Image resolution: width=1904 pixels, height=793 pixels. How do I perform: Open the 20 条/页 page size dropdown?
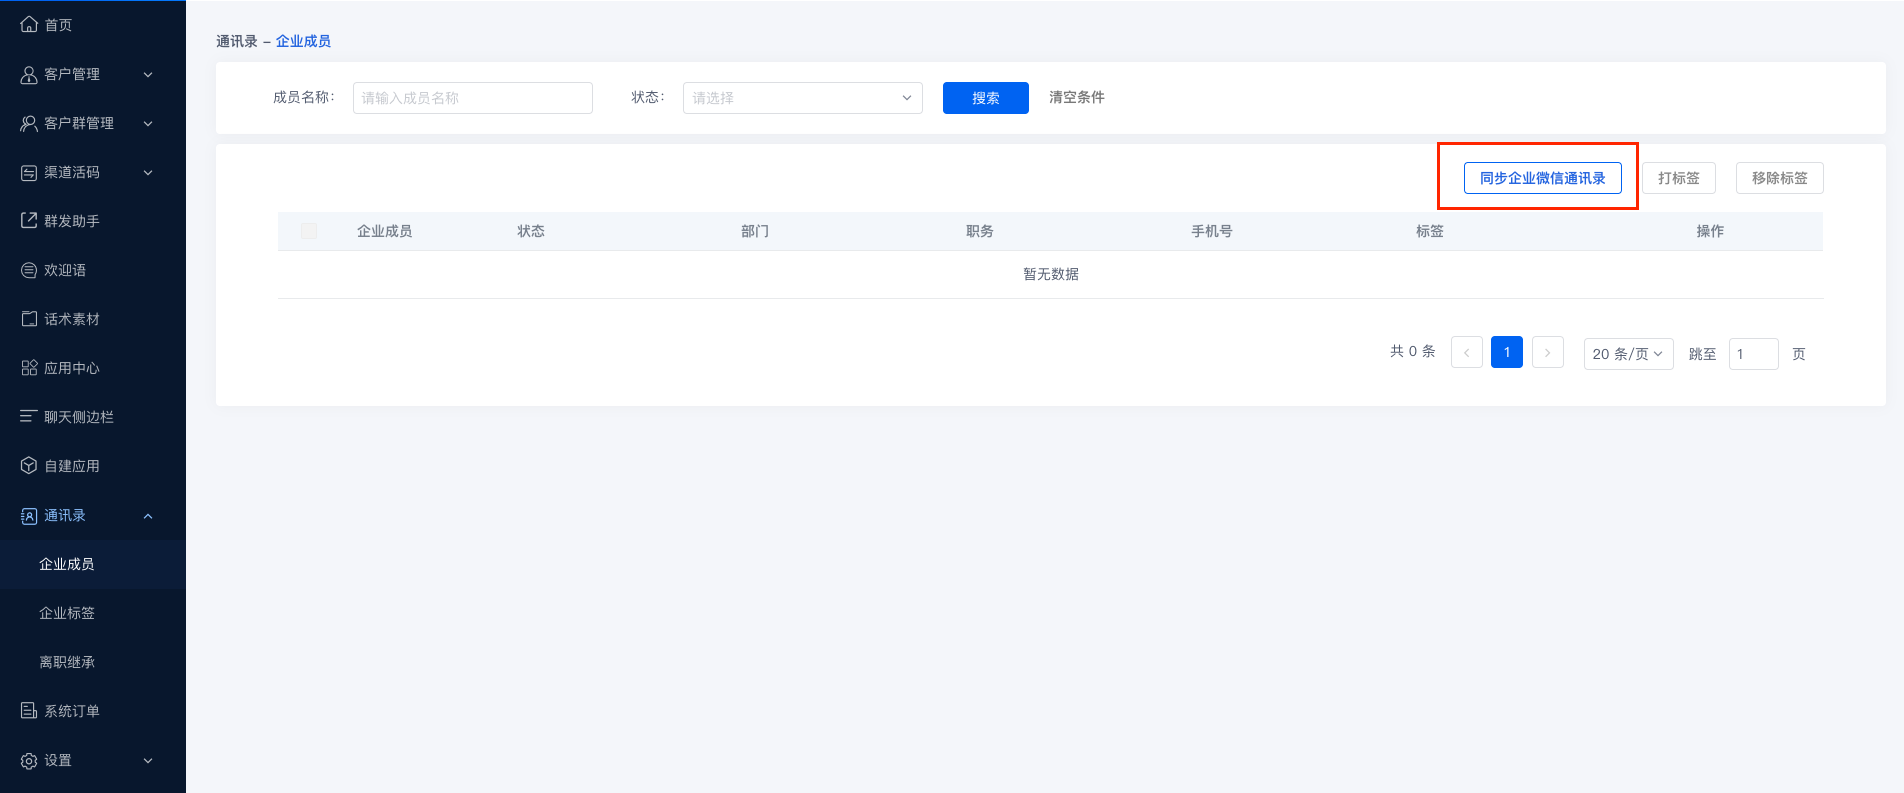[1629, 354]
